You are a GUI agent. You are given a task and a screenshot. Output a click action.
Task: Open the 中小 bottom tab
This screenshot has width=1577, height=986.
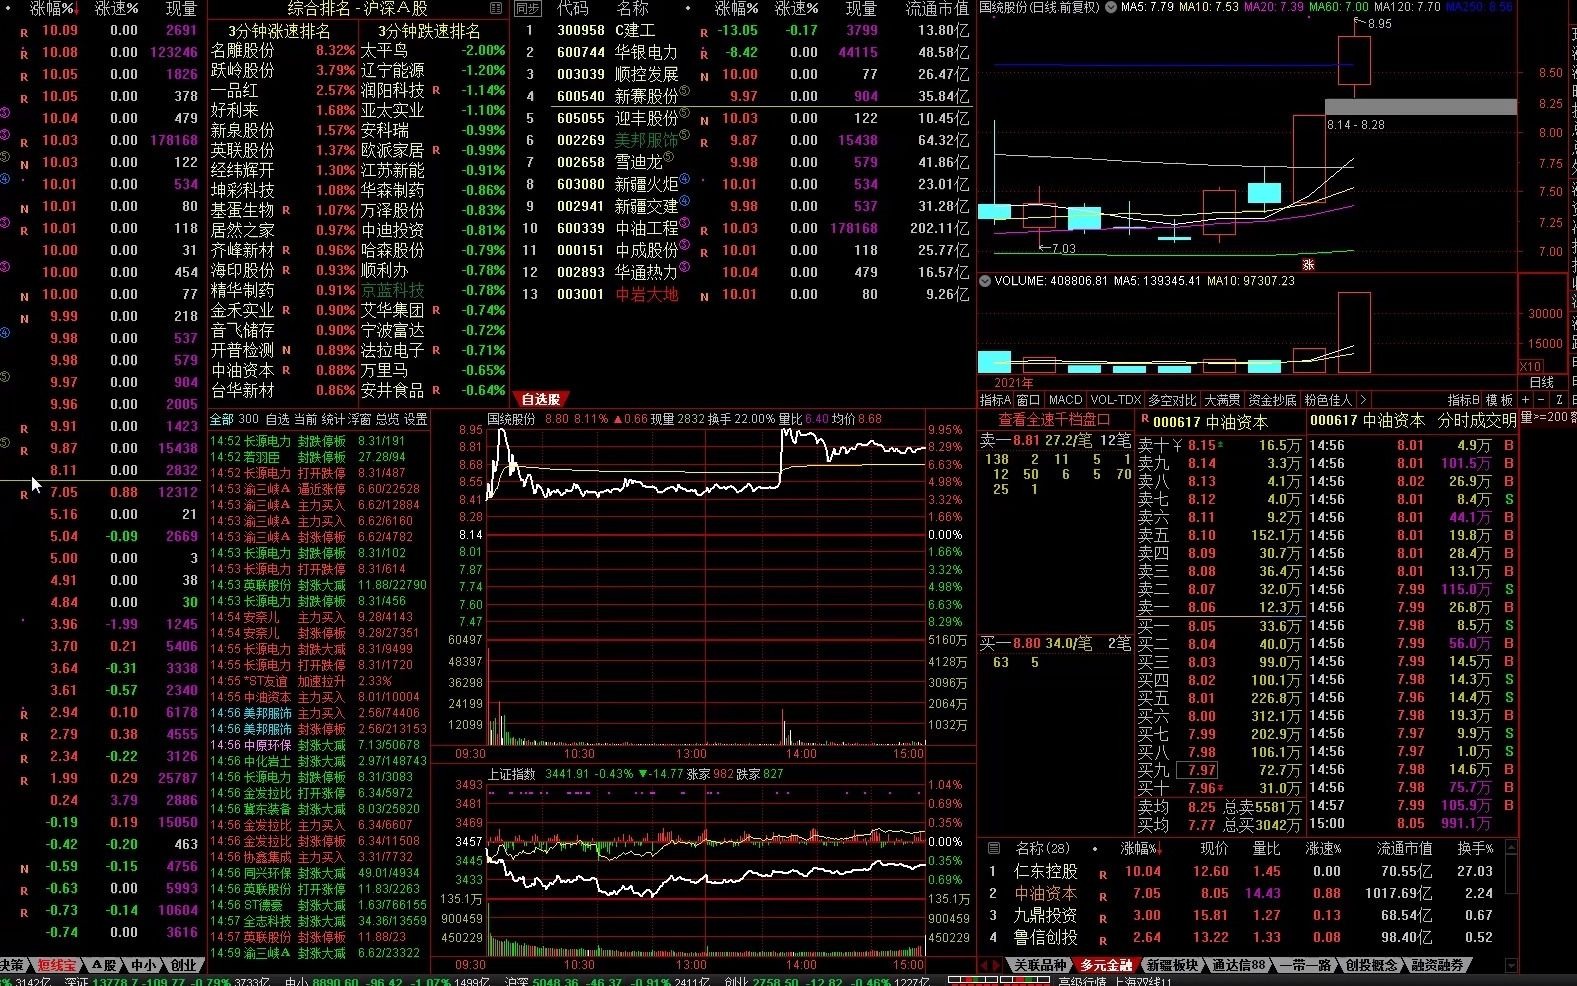[x=143, y=965]
